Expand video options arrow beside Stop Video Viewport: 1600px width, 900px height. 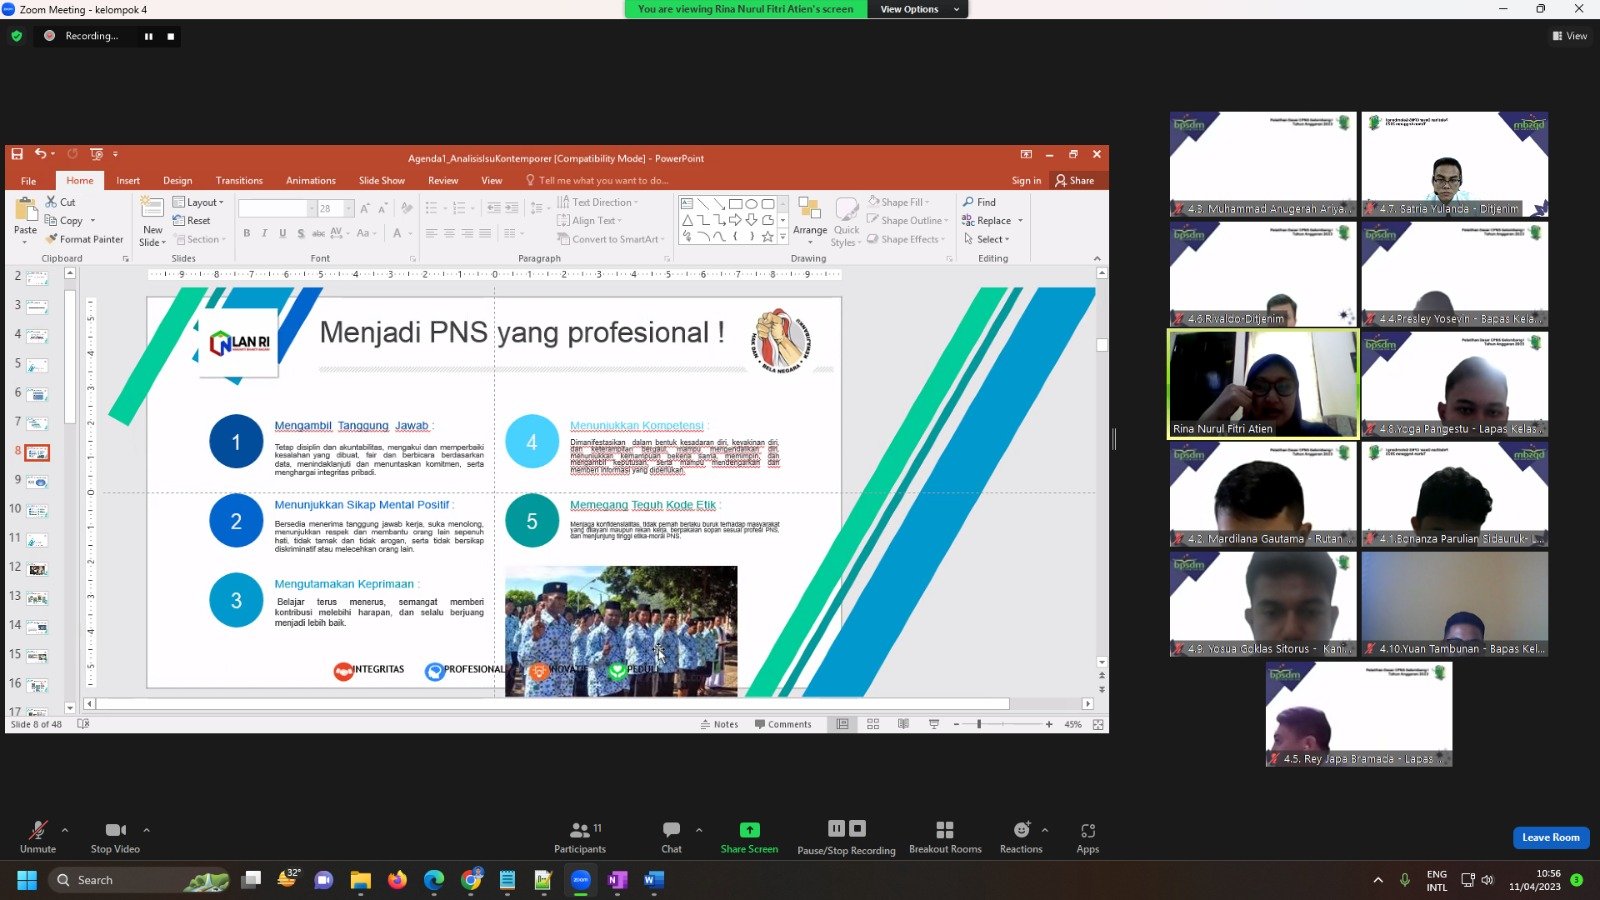146,830
